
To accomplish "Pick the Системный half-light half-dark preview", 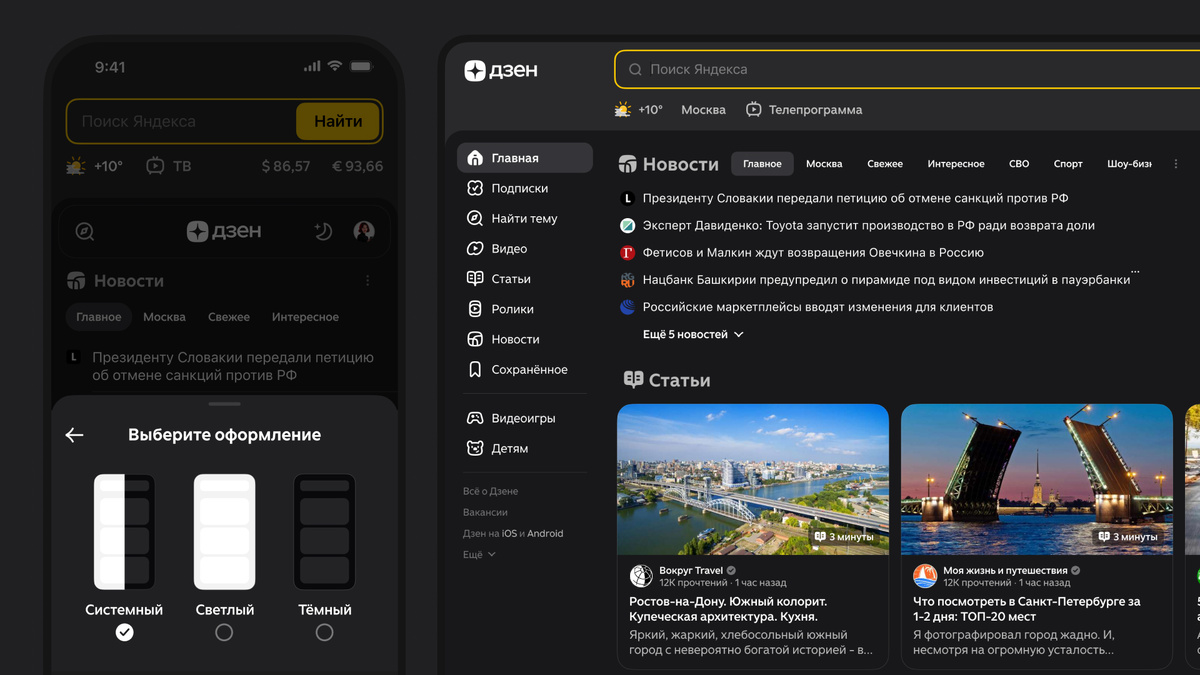I will (124, 532).
